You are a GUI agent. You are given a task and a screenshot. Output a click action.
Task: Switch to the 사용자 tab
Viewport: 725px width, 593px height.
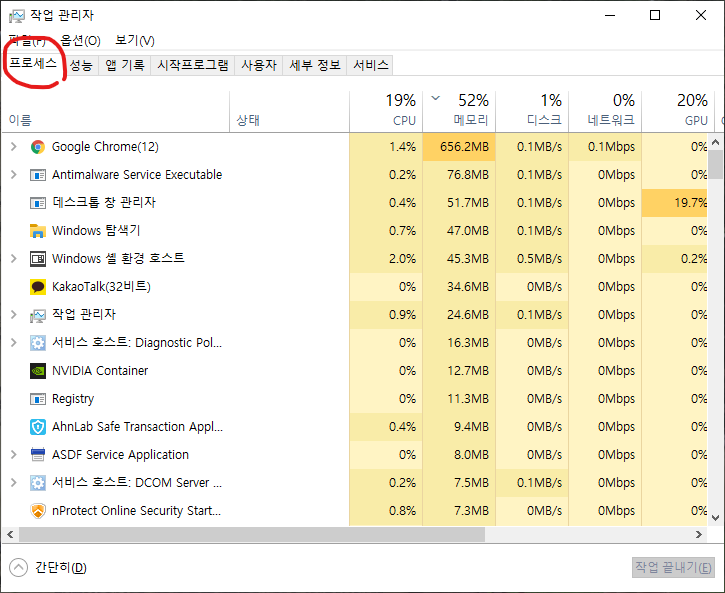pos(259,65)
